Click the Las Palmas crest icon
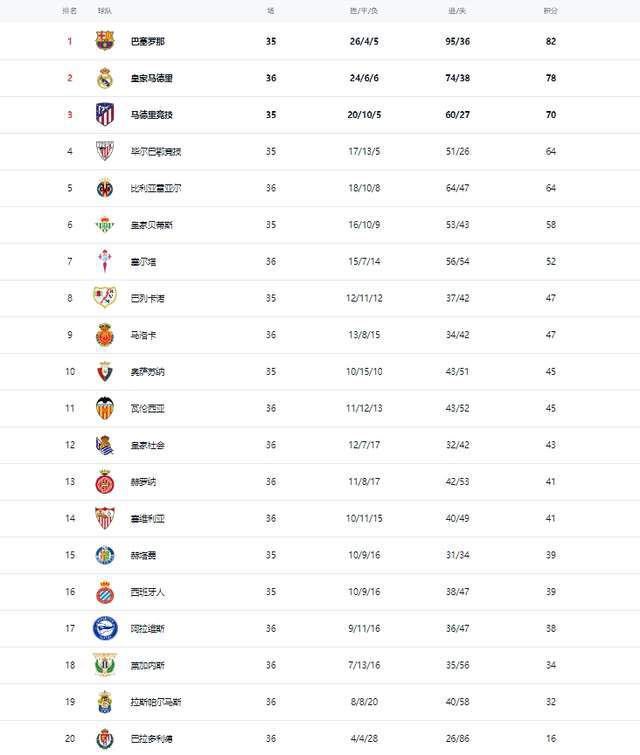This screenshot has width=640, height=755. [104, 701]
